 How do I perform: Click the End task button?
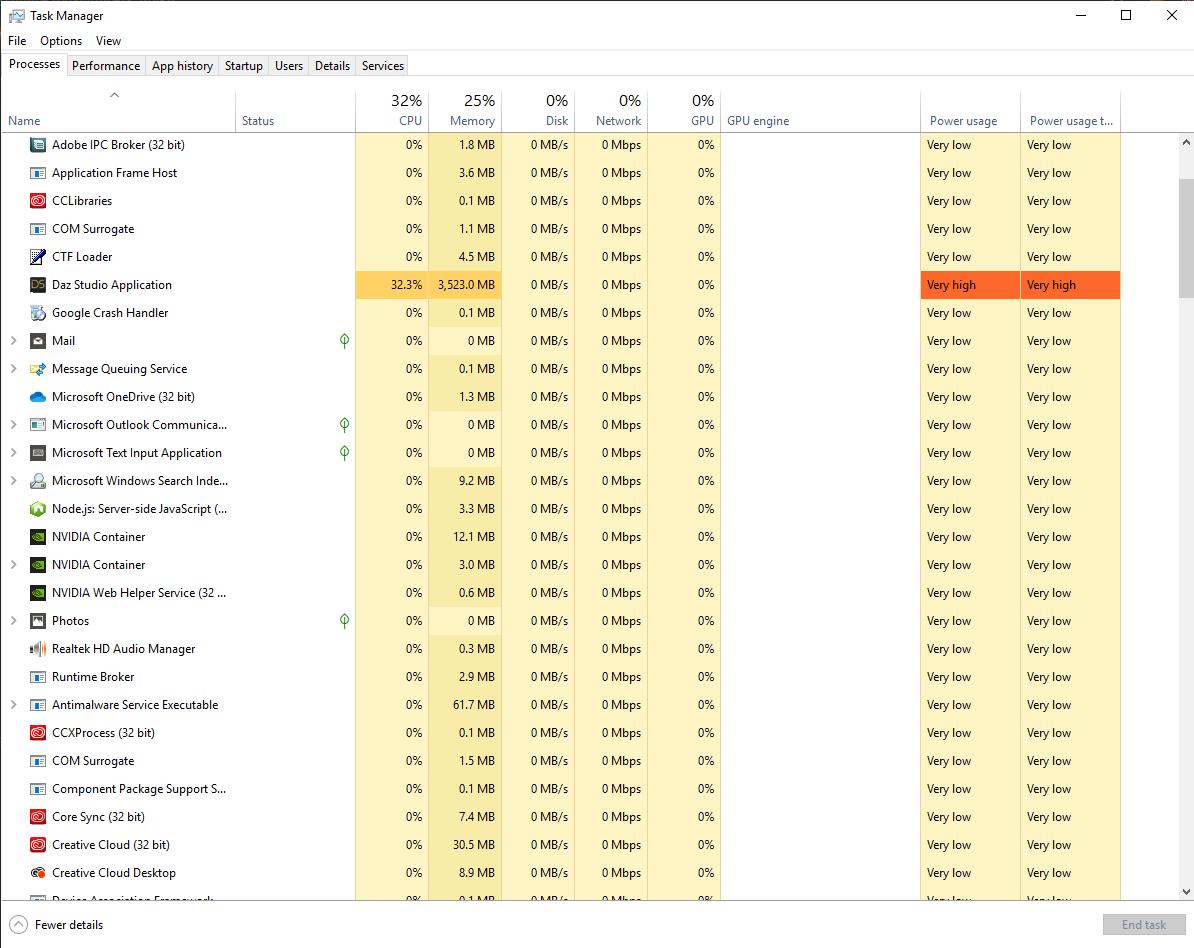coord(1144,924)
